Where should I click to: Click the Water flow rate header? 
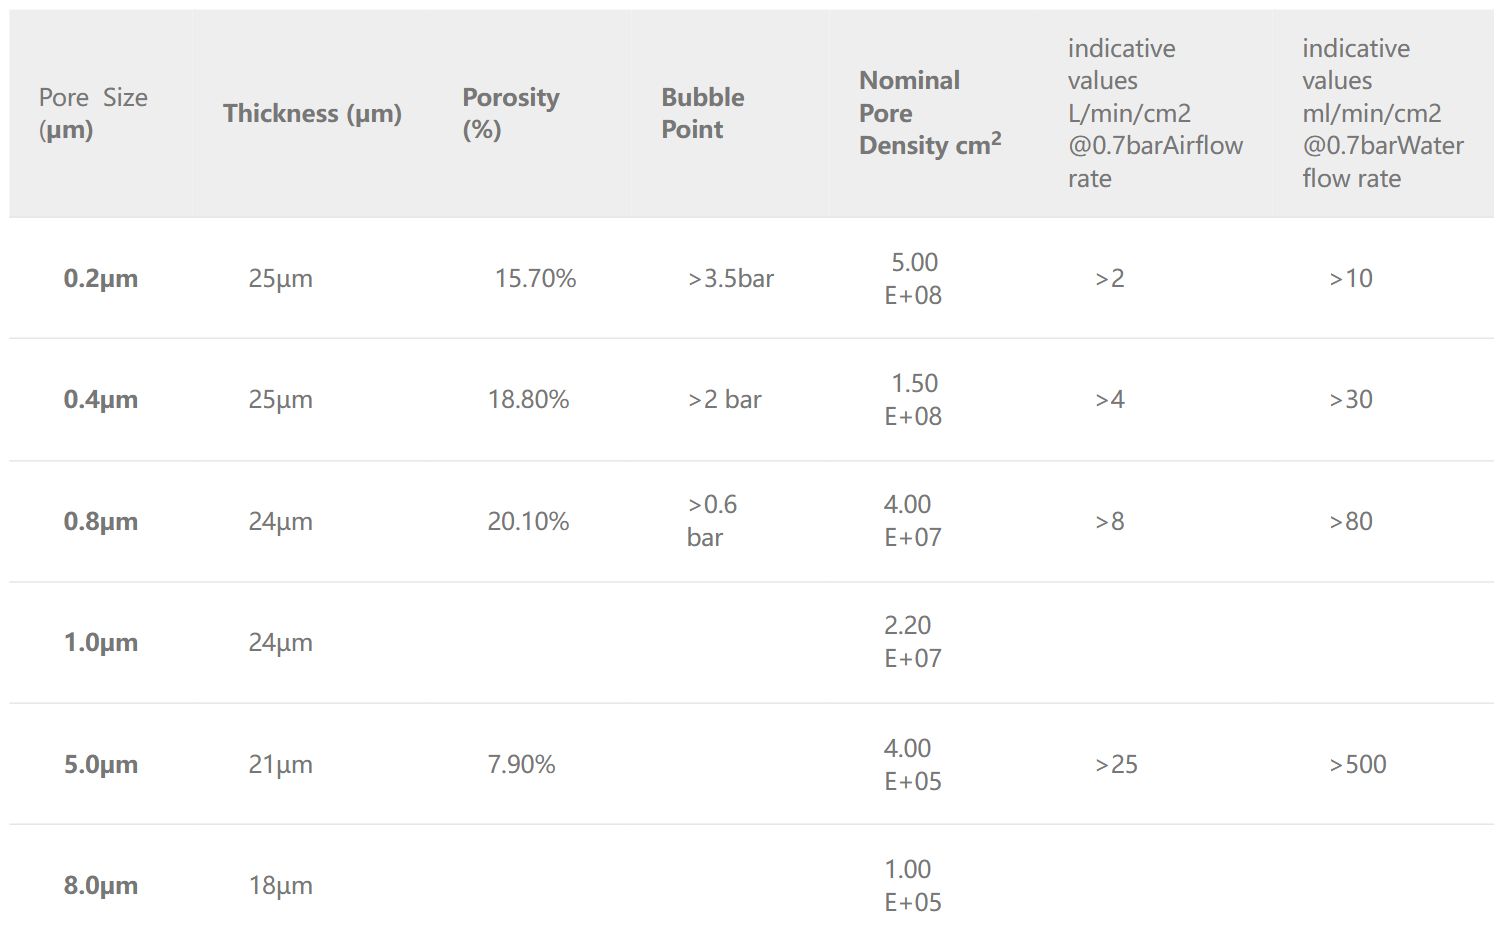click(1383, 113)
